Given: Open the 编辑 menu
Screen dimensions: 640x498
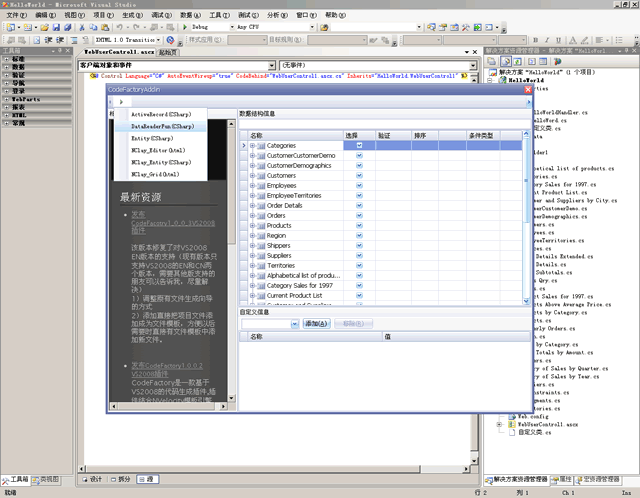Looking at the screenshot, I should coord(45,15).
